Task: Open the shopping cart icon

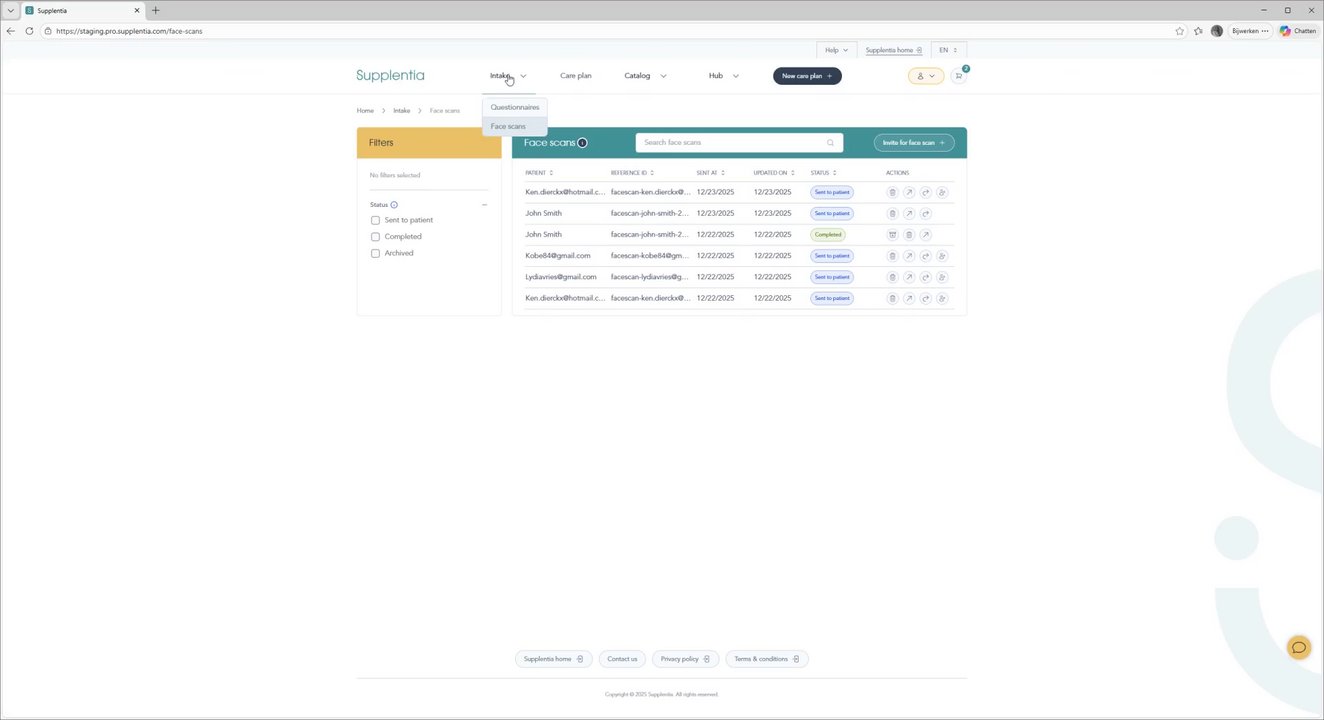Action: (x=959, y=76)
